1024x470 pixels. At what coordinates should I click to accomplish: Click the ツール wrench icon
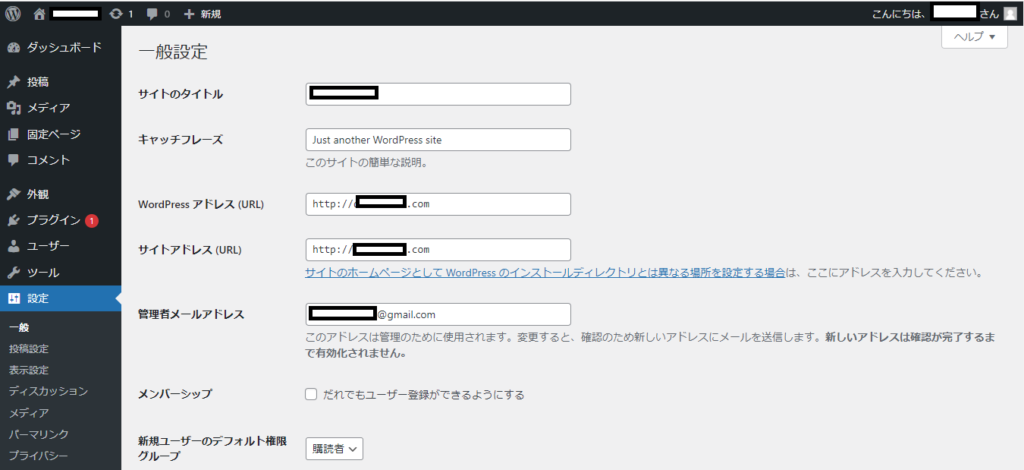[13, 272]
